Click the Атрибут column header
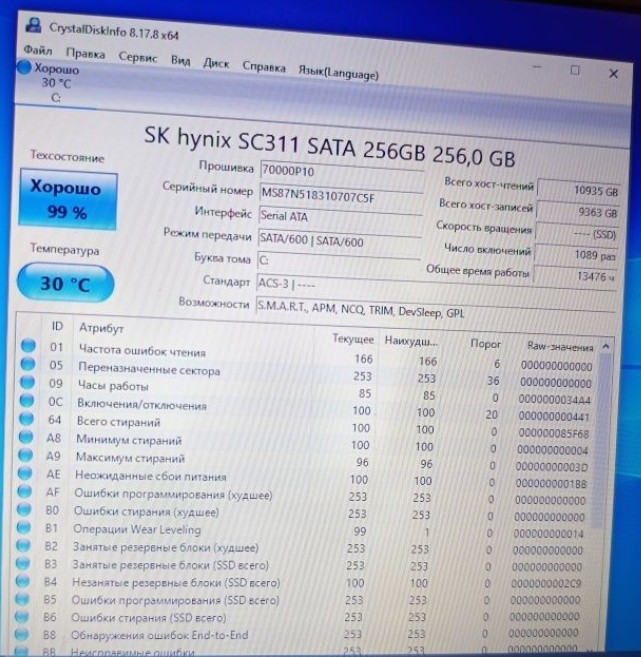The image size is (641, 657). [101, 328]
